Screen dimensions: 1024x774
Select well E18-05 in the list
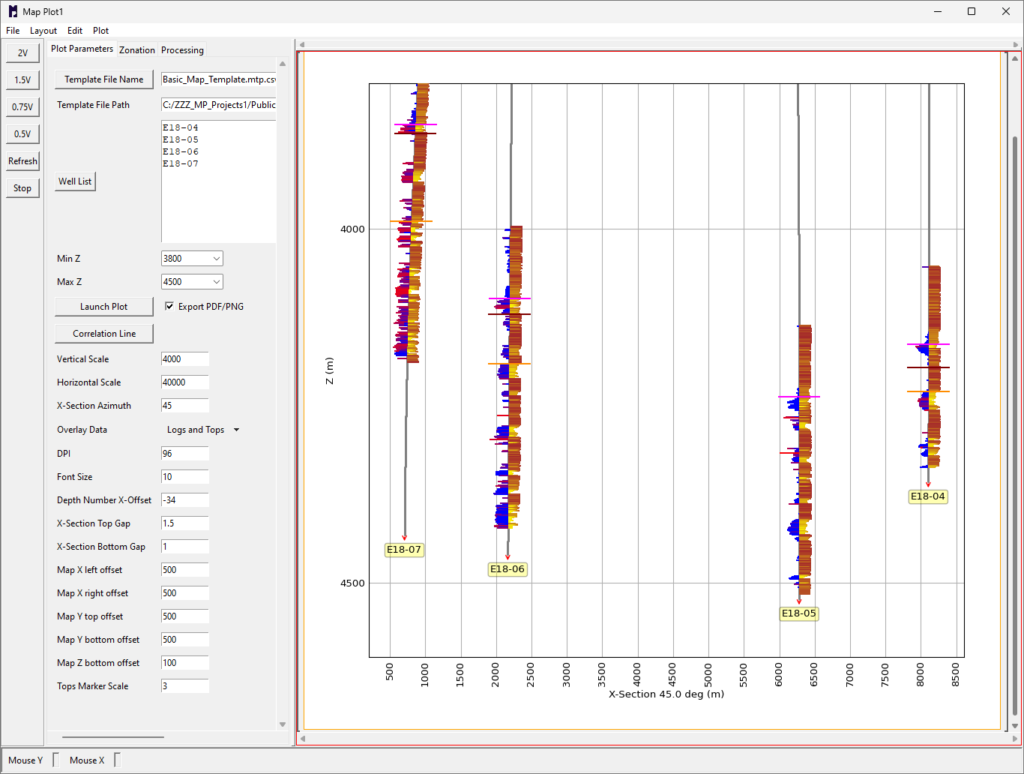tap(180, 139)
